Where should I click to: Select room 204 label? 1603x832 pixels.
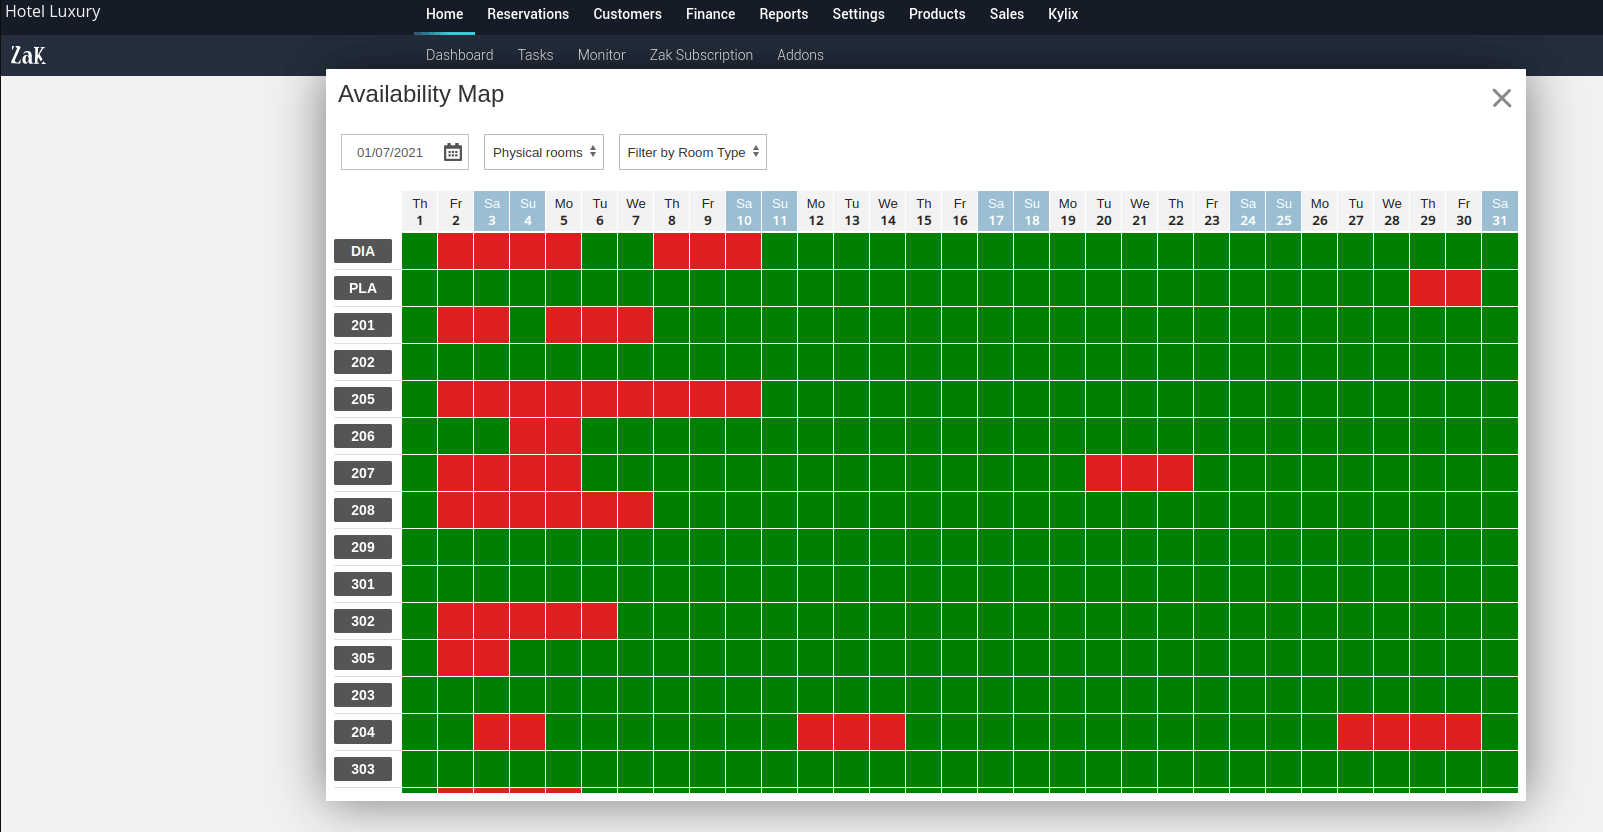tap(363, 732)
